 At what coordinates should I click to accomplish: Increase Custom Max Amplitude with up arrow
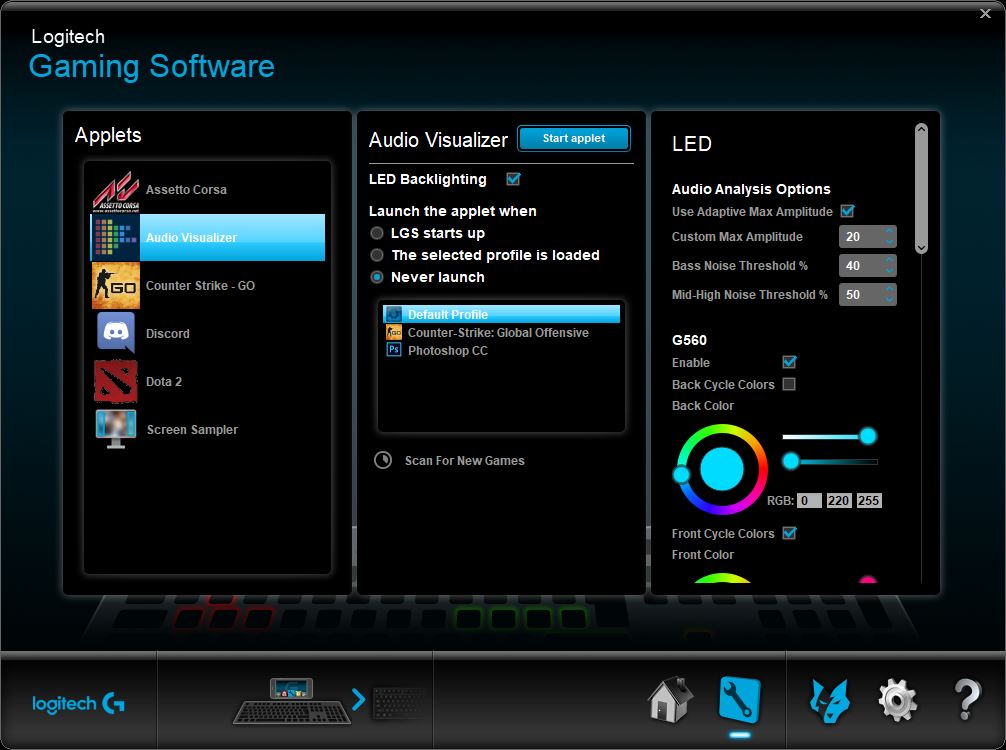click(889, 231)
